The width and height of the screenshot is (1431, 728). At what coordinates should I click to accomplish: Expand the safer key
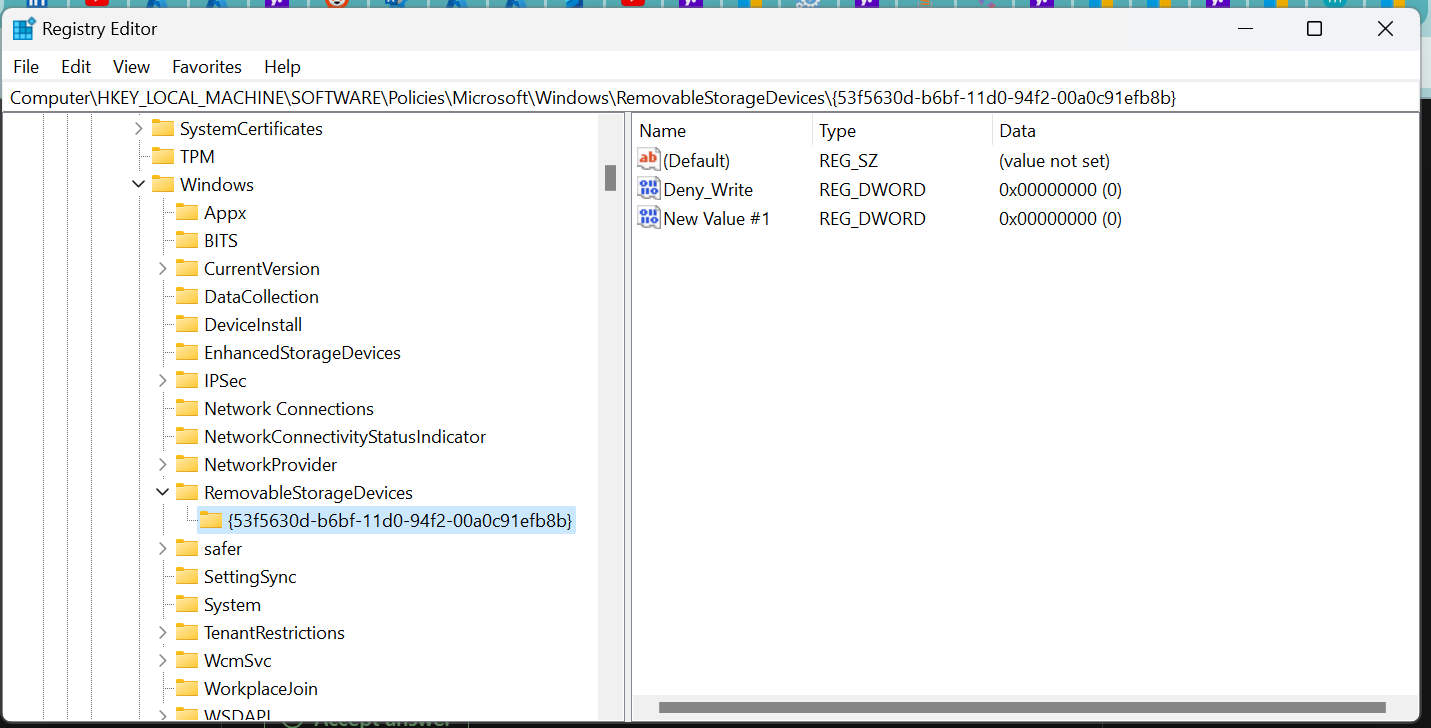(x=163, y=548)
